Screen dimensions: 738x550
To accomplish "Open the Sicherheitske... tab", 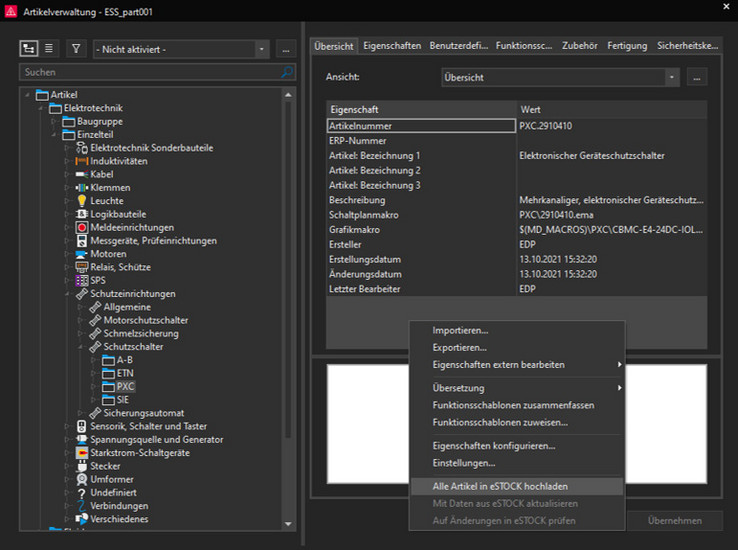I will click(687, 46).
